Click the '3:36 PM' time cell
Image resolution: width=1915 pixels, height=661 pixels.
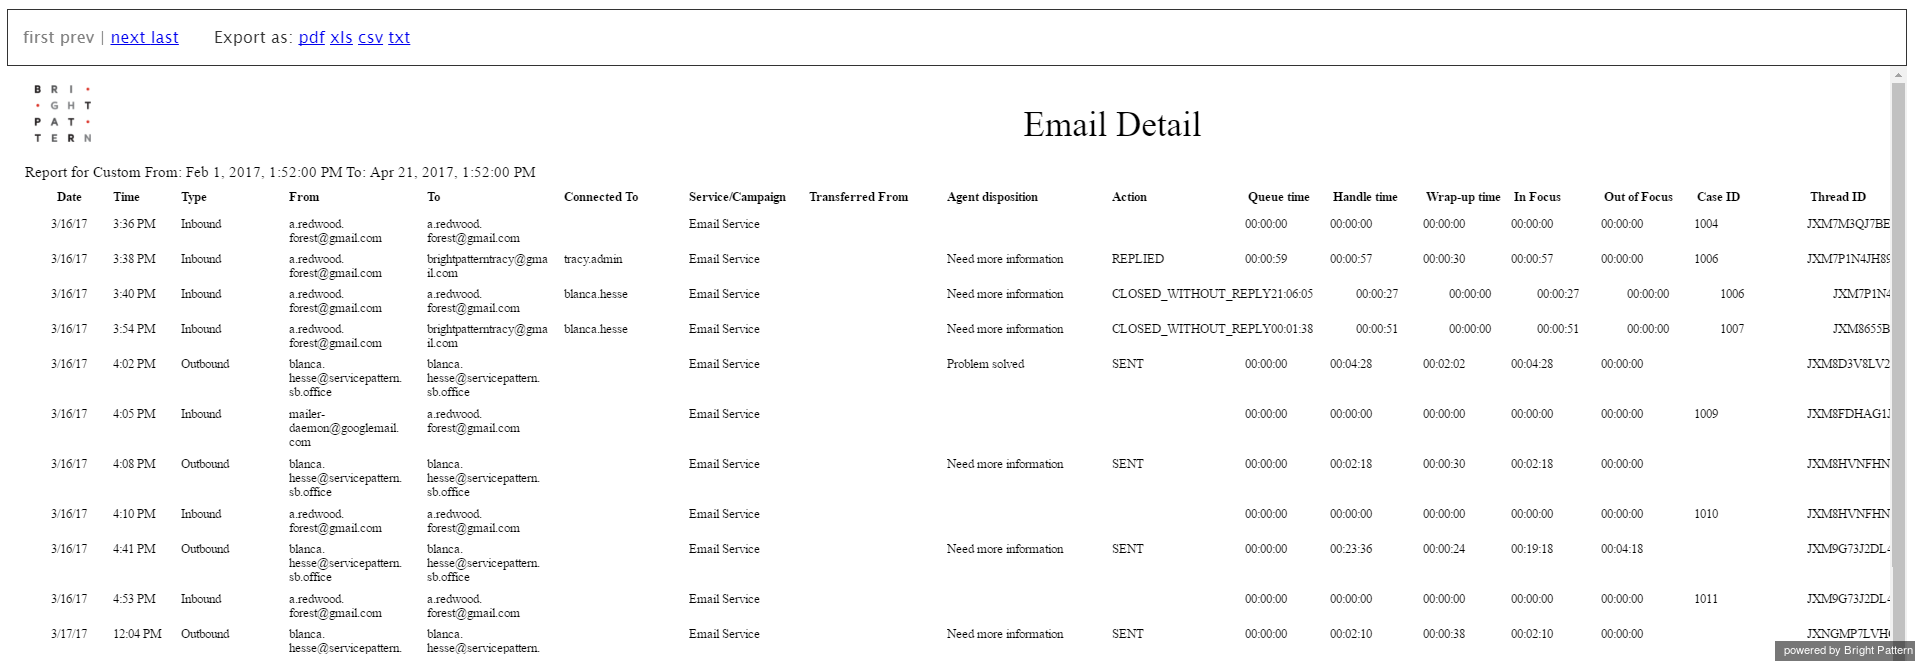point(134,224)
